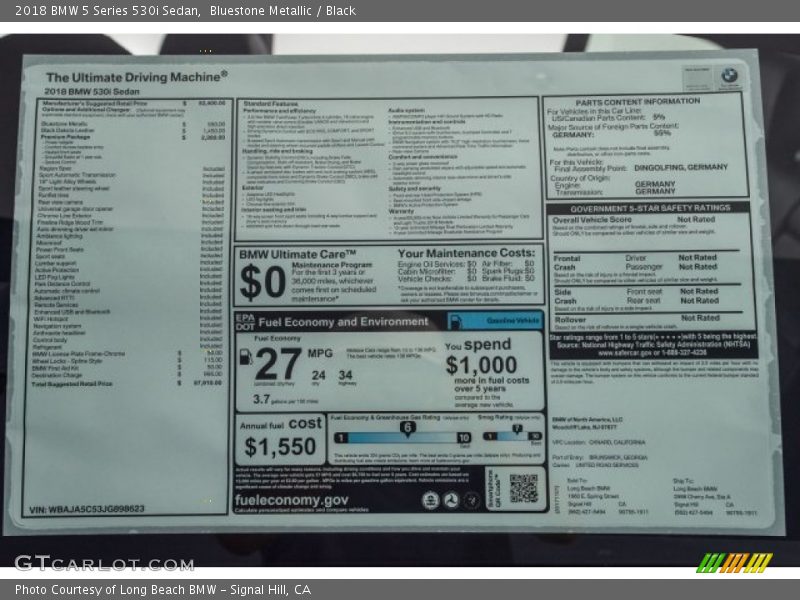Click the 'WiFi Hotspot' row
The height and width of the screenshot is (600, 800).
[x=128, y=318]
